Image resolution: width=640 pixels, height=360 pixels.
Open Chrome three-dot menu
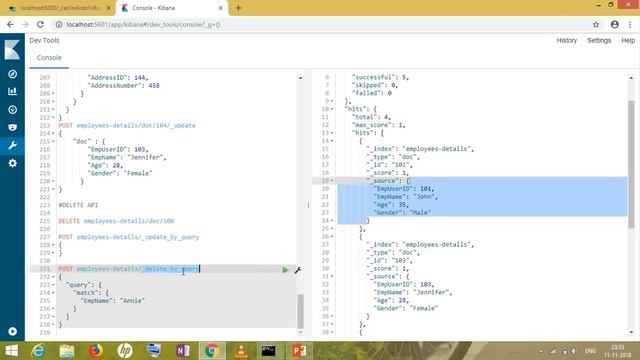pyautogui.click(x=630, y=24)
